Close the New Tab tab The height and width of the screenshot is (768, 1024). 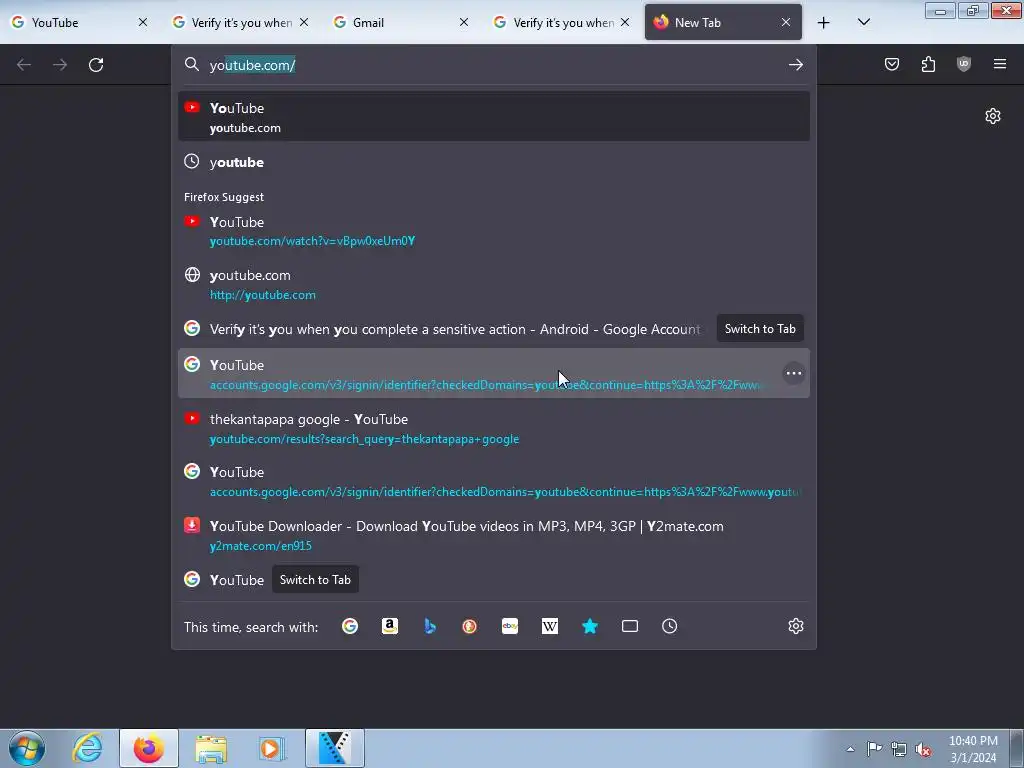tap(786, 22)
